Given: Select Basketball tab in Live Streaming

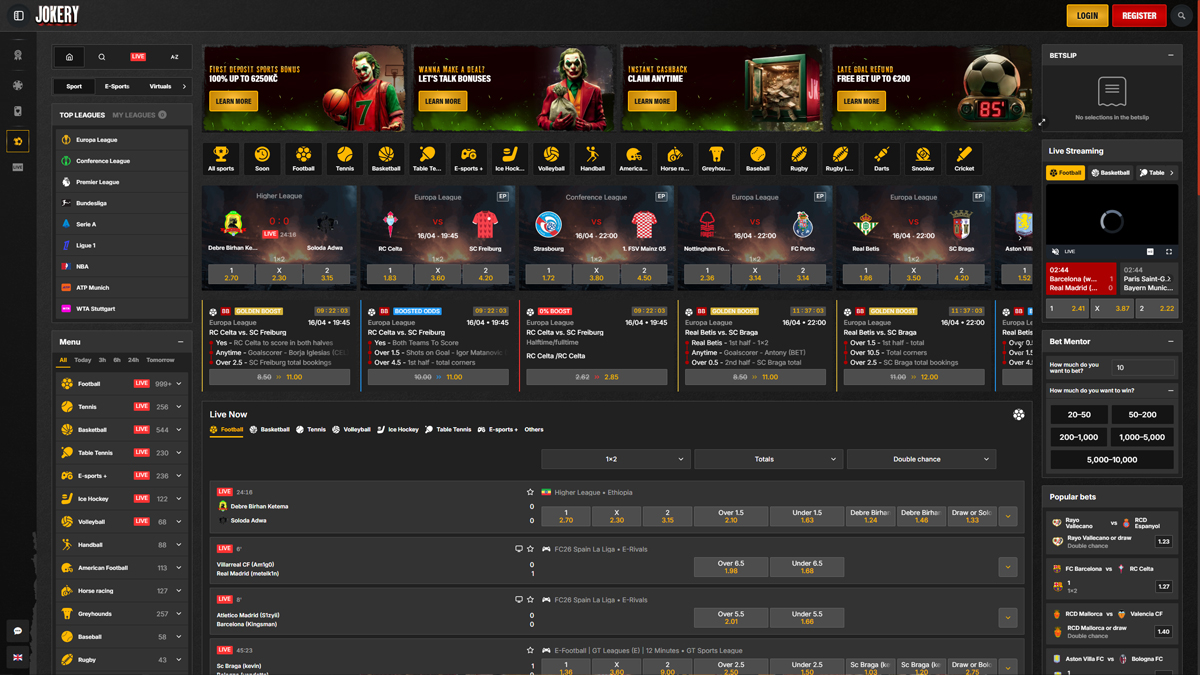Looking at the screenshot, I should (1111, 173).
